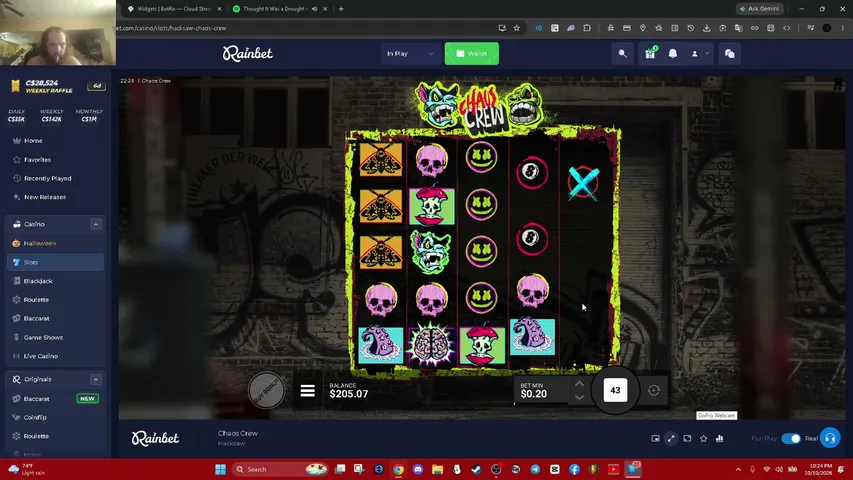Decrease the bet with the down arrow
853x480 pixels.
pos(579,398)
